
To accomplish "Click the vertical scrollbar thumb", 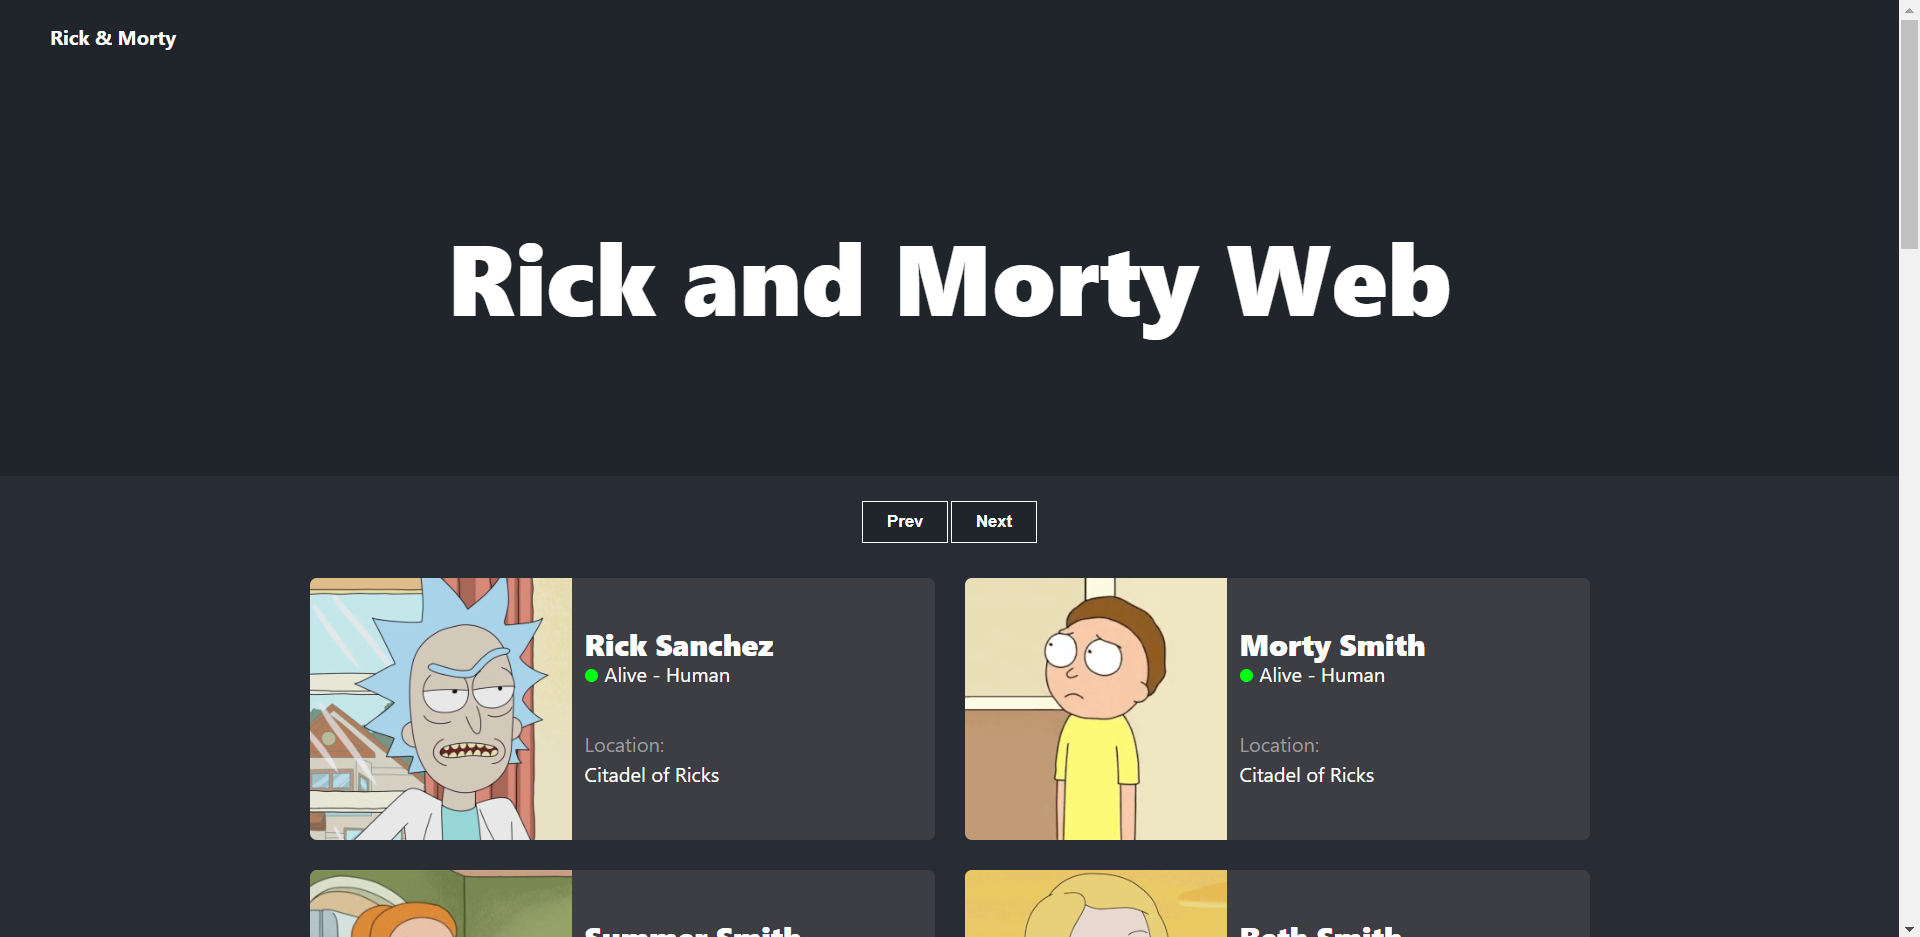I will (x=1909, y=133).
